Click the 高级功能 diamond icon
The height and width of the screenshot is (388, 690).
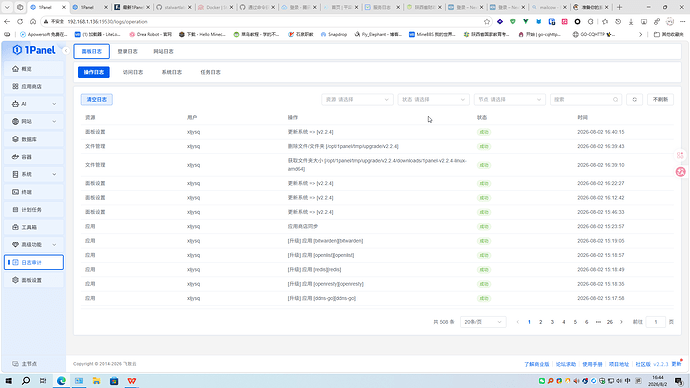point(15,245)
